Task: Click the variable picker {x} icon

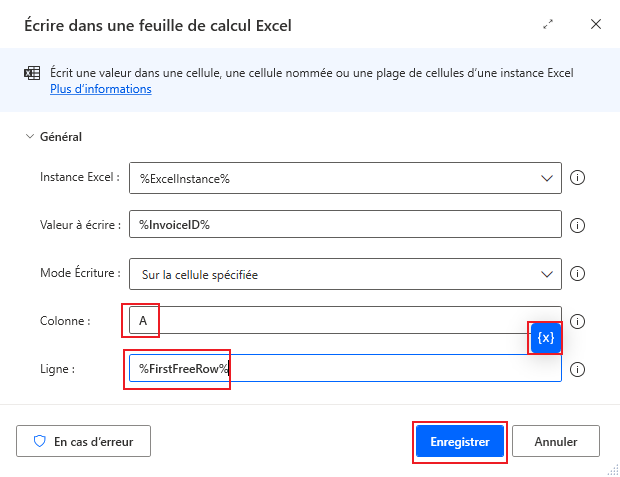Action: tap(545, 338)
